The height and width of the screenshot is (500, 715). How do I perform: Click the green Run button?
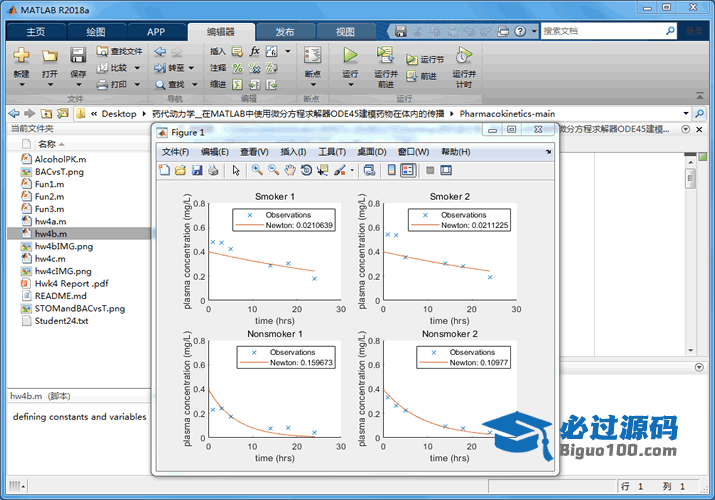coord(350,55)
